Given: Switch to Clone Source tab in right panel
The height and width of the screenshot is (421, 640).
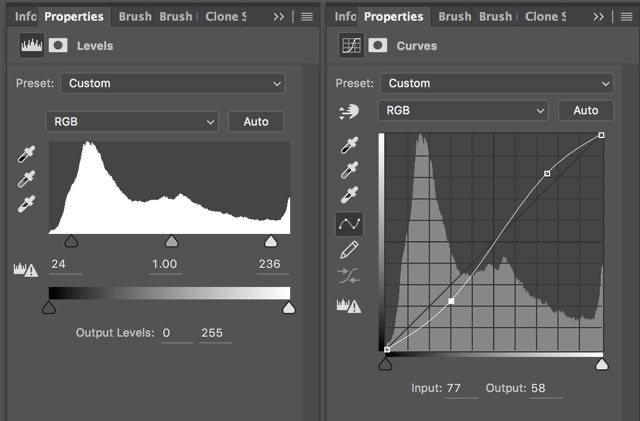Looking at the screenshot, I should pos(546,16).
